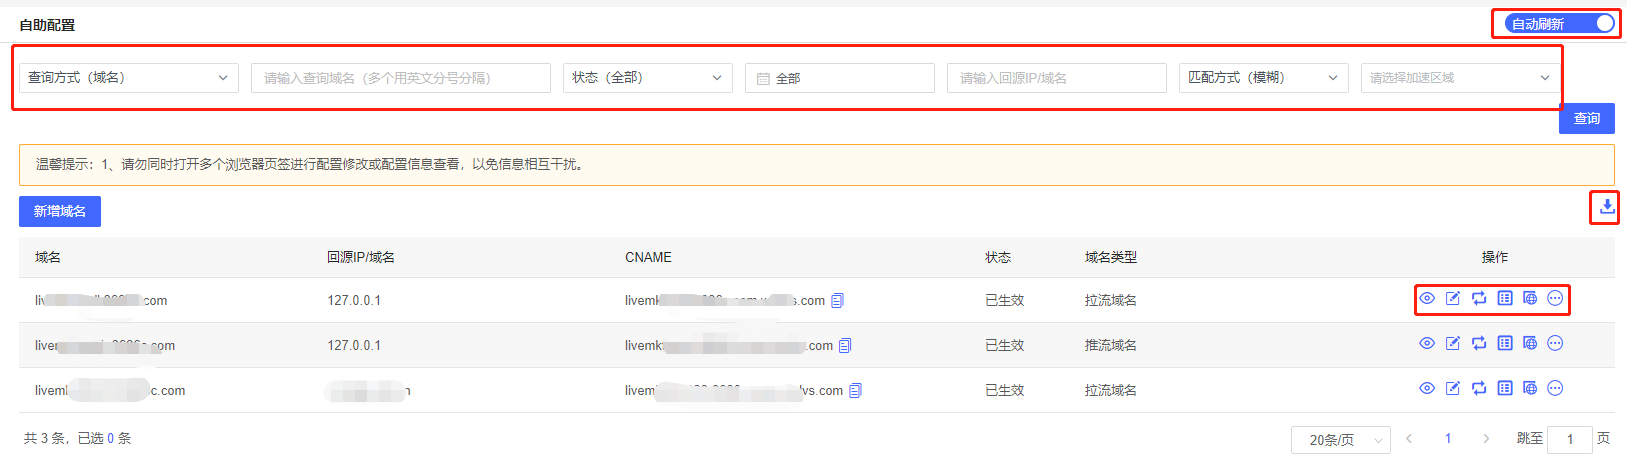Click the 操作 column header
1627x476 pixels.
[1495, 257]
